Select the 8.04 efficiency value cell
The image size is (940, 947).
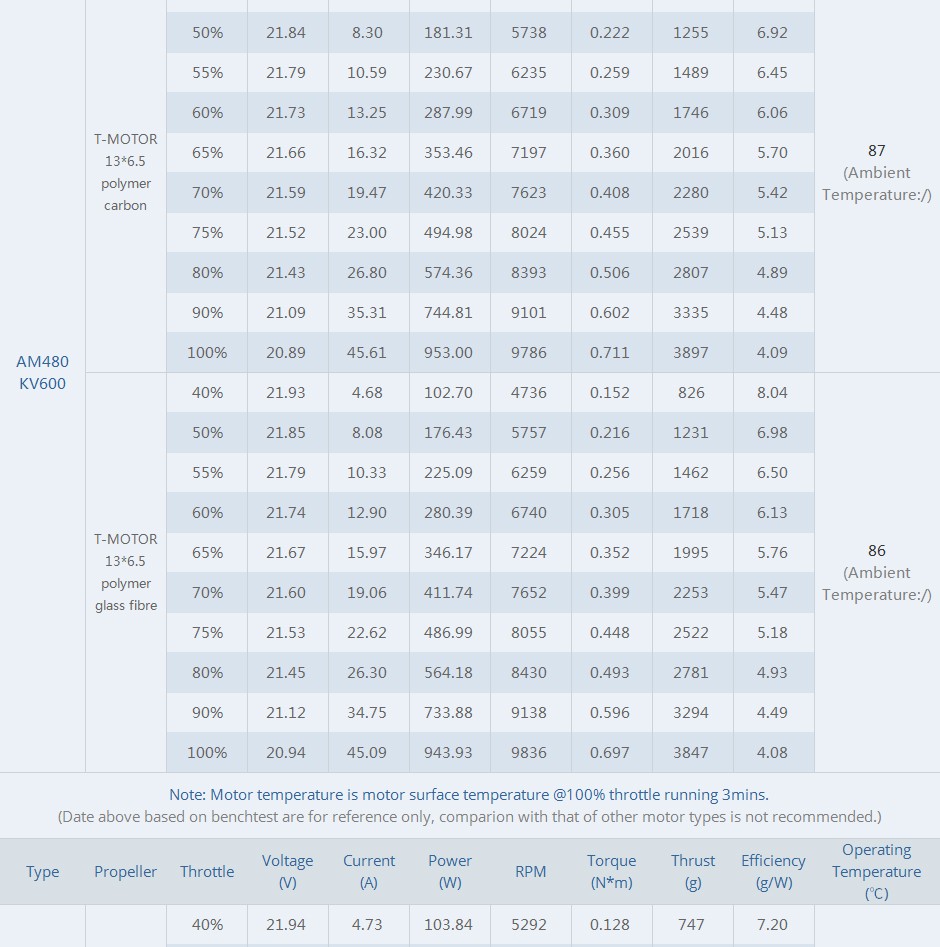pyautogui.click(x=773, y=392)
